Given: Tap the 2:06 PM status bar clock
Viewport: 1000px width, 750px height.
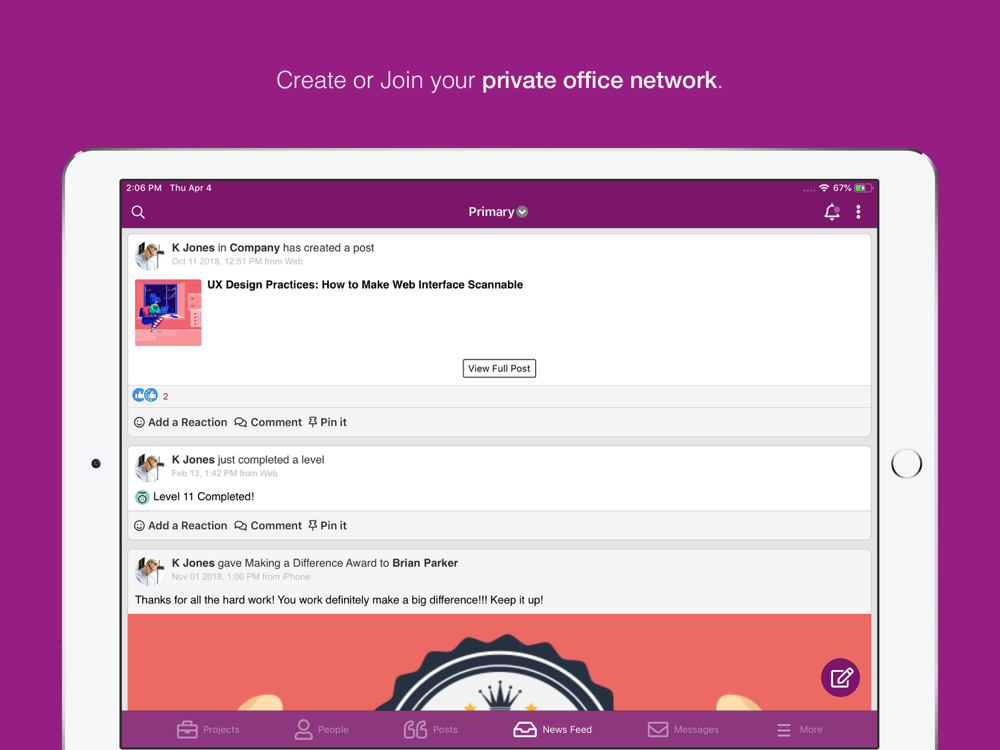Looking at the screenshot, I should pyautogui.click(x=143, y=188).
